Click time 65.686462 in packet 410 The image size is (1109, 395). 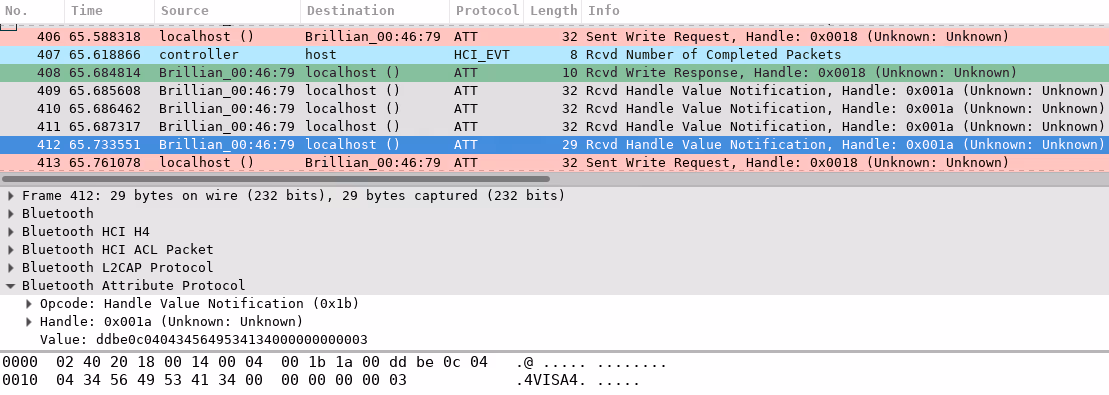(105, 108)
